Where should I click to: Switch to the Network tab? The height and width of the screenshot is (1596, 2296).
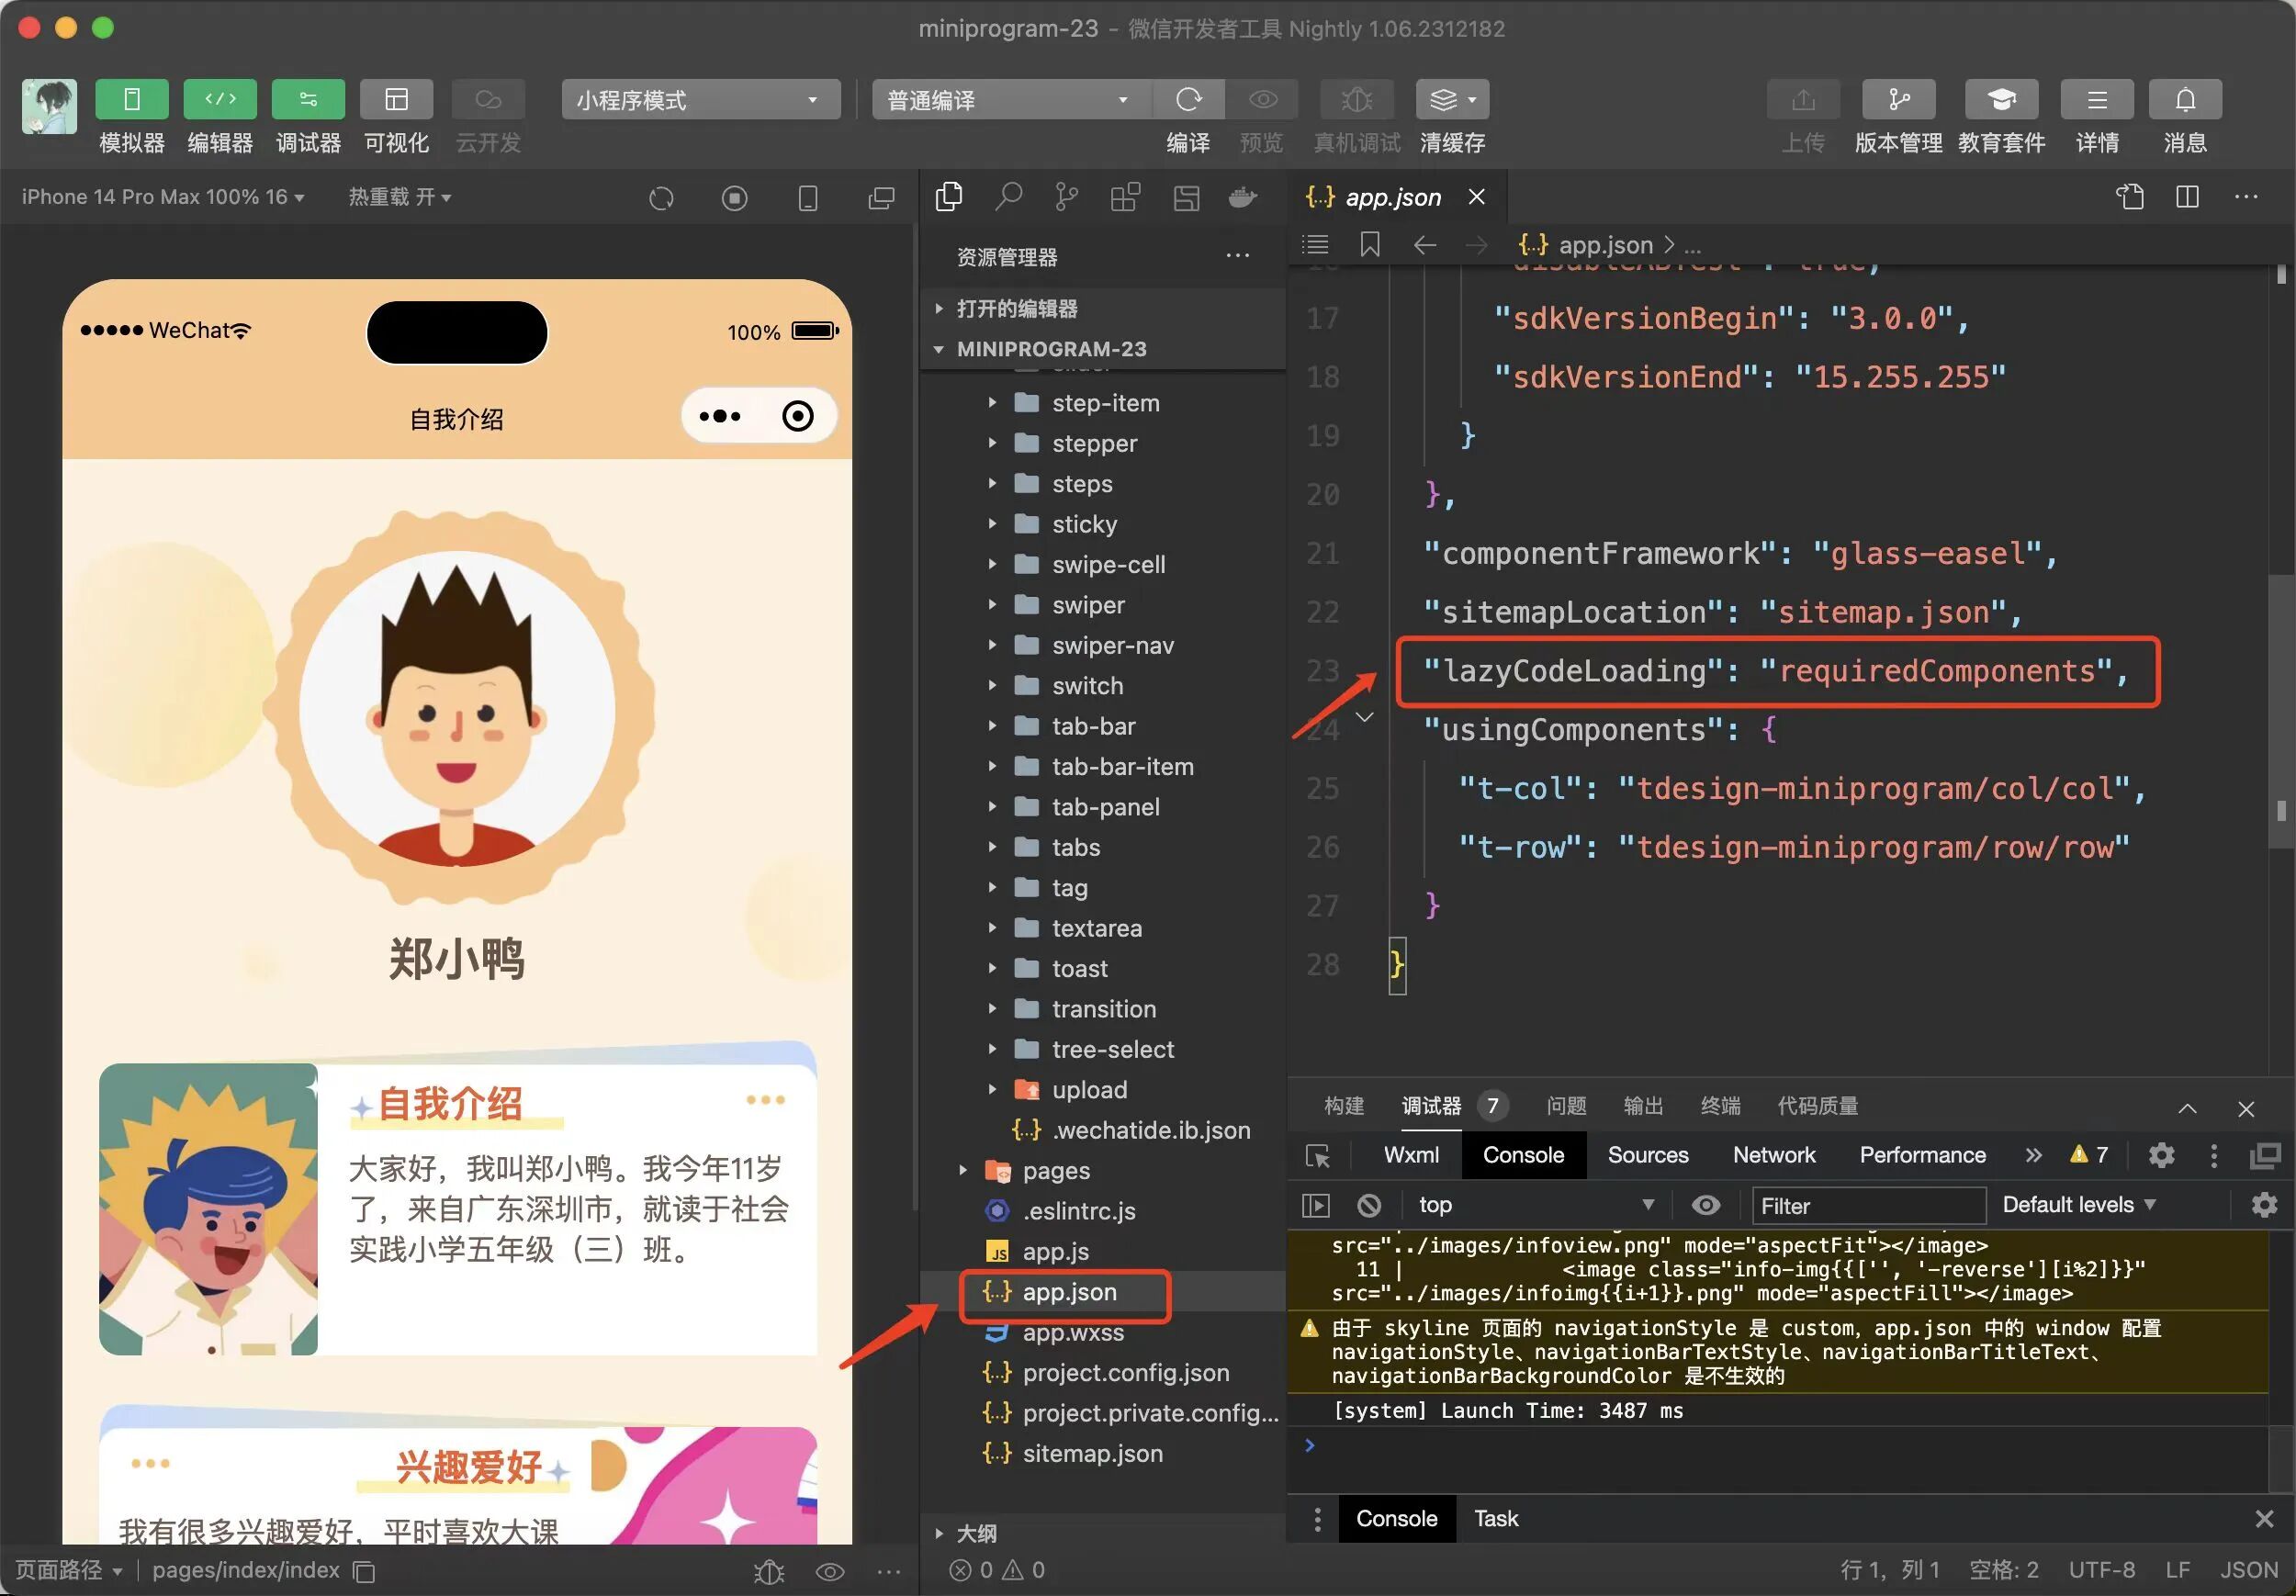1773,1156
